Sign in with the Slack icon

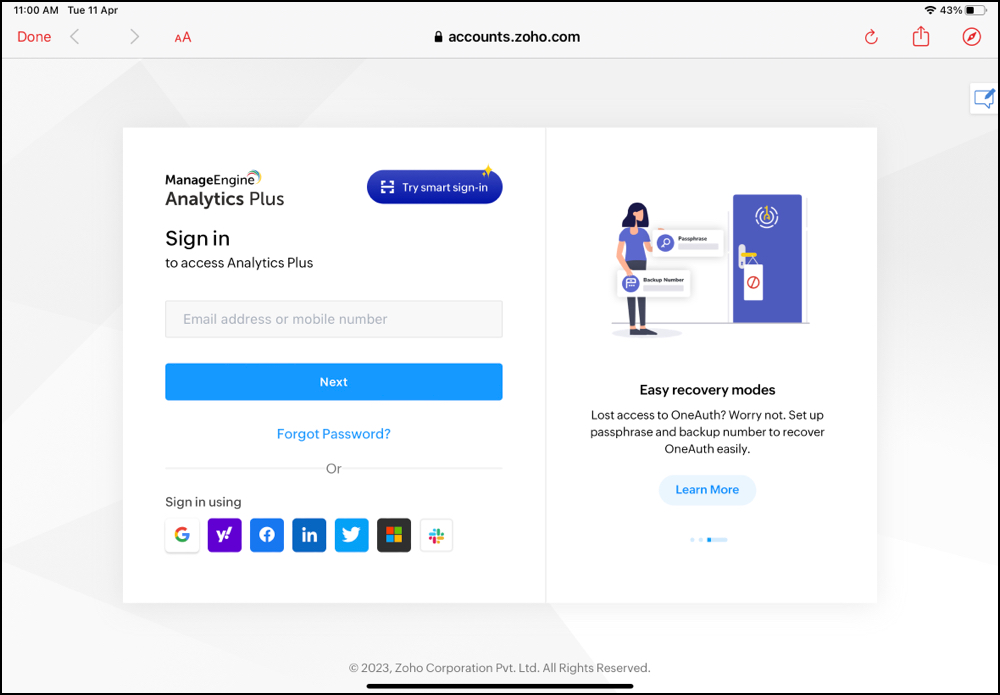click(x=436, y=535)
